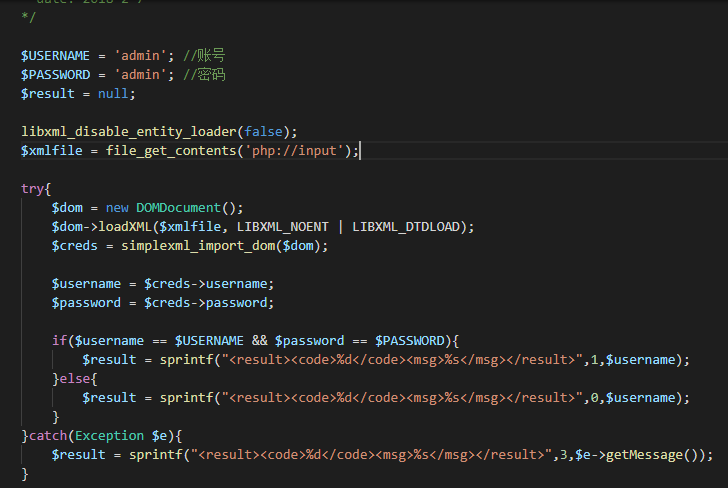Click the LIBXML_NOENT constant

[x=282, y=227]
